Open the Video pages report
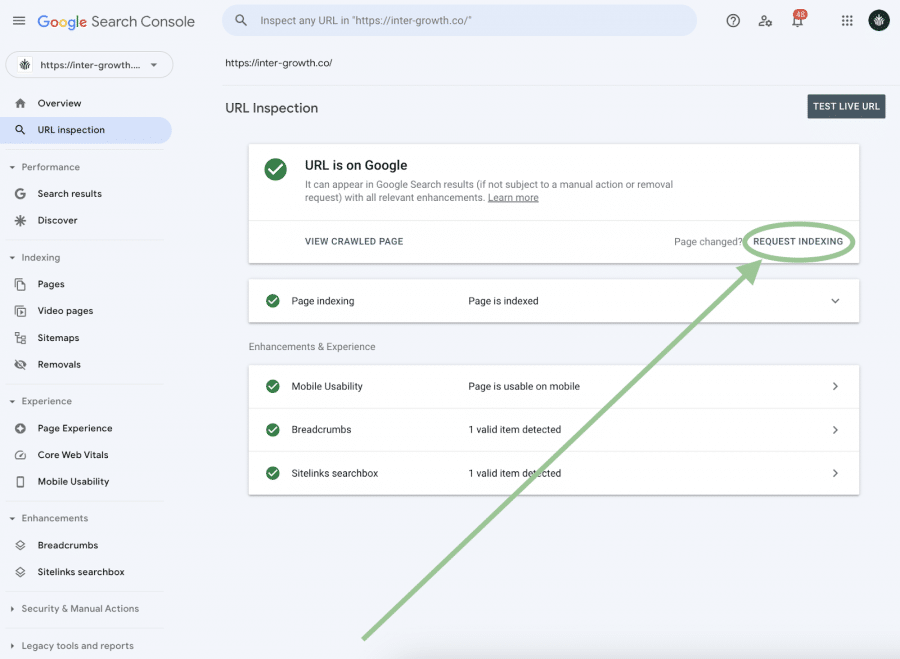Image resolution: width=900 pixels, height=659 pixels. coord(65,311)
